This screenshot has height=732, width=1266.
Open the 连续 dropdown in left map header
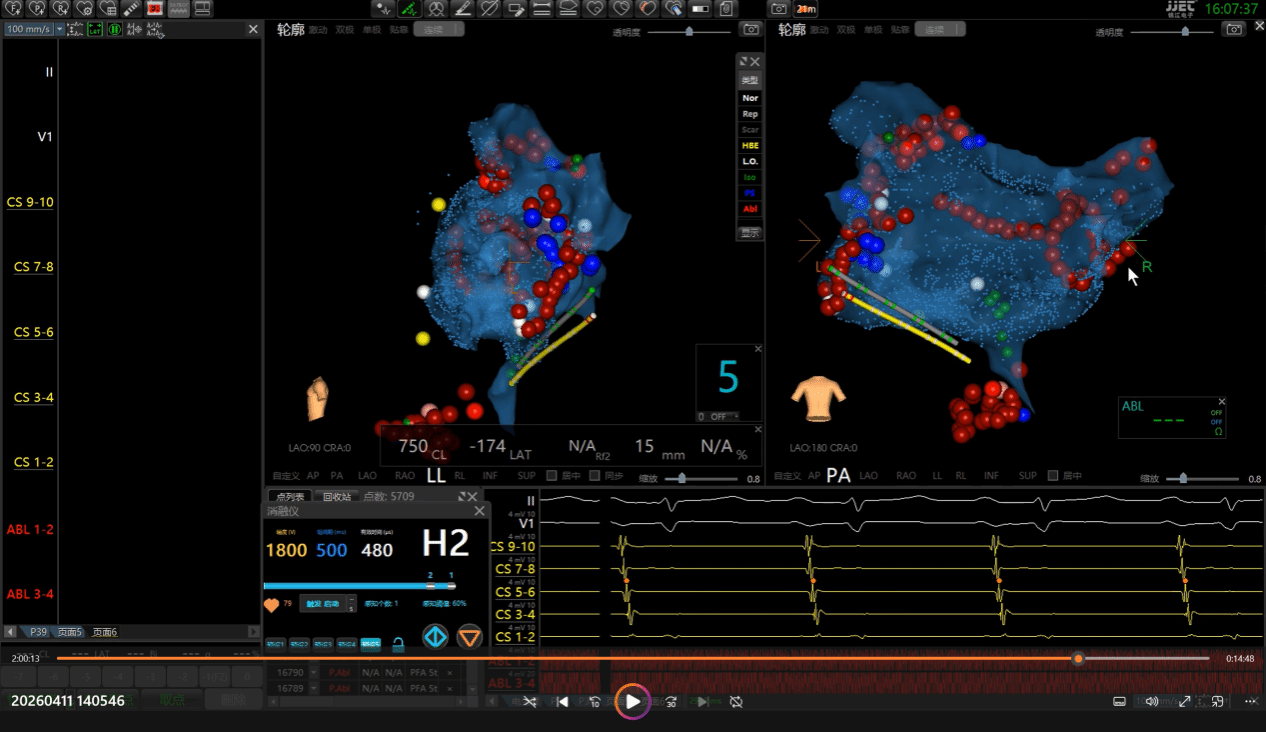(439, 30)
